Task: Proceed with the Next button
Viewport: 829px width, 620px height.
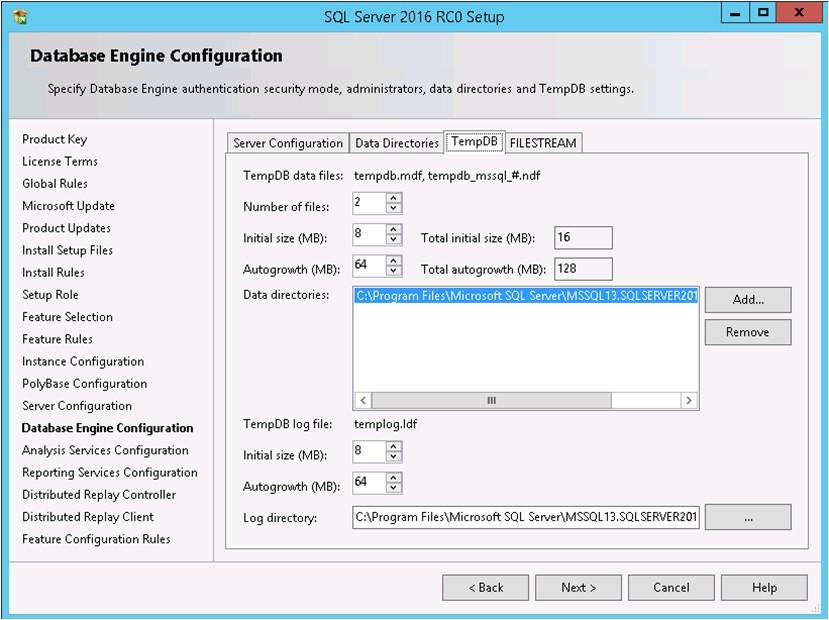Action: point(578,588)
